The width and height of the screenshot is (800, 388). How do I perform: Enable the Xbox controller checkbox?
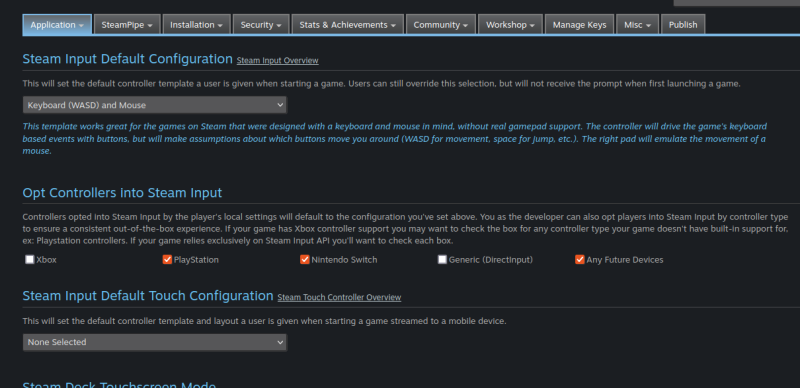coord(30,259)
